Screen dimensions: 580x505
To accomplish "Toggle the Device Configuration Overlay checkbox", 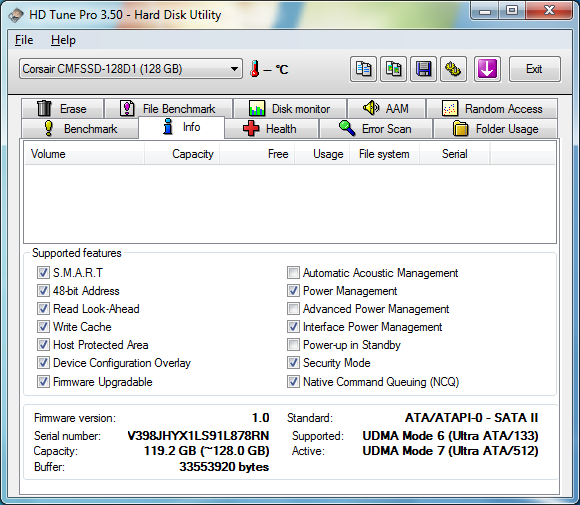I will pyautogui.click(x=43, y=363).
